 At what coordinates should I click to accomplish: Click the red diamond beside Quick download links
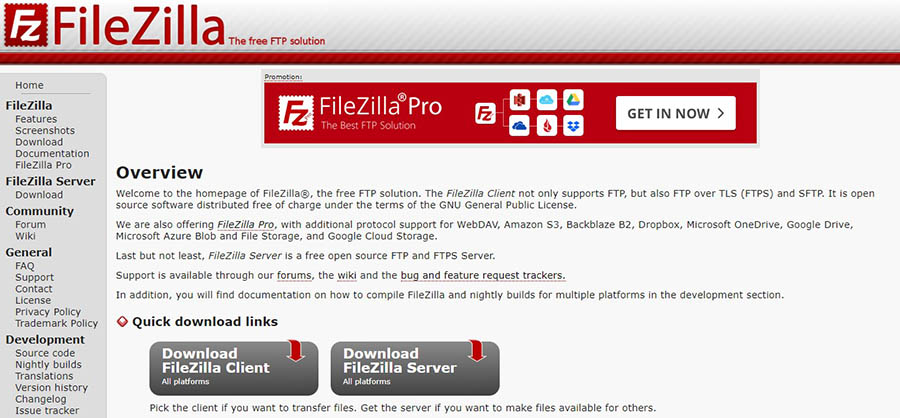coord(122,322)
